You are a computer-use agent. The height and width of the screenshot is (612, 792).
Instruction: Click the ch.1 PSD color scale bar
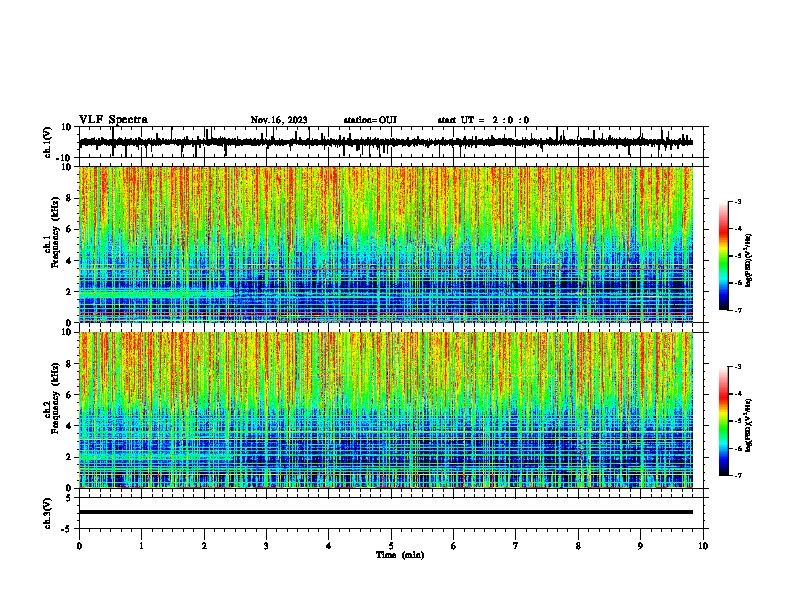pyautogui.click(x=724, y=256)
